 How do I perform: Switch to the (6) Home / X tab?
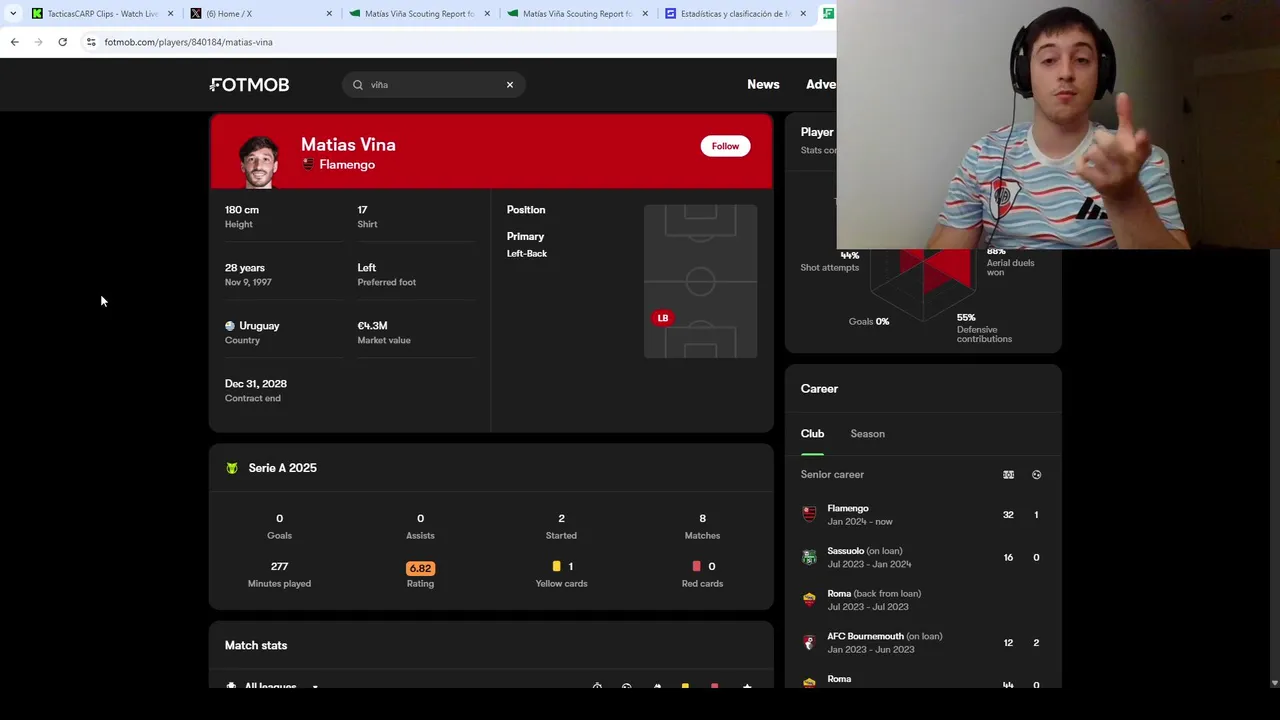click(x=260, y=14)
